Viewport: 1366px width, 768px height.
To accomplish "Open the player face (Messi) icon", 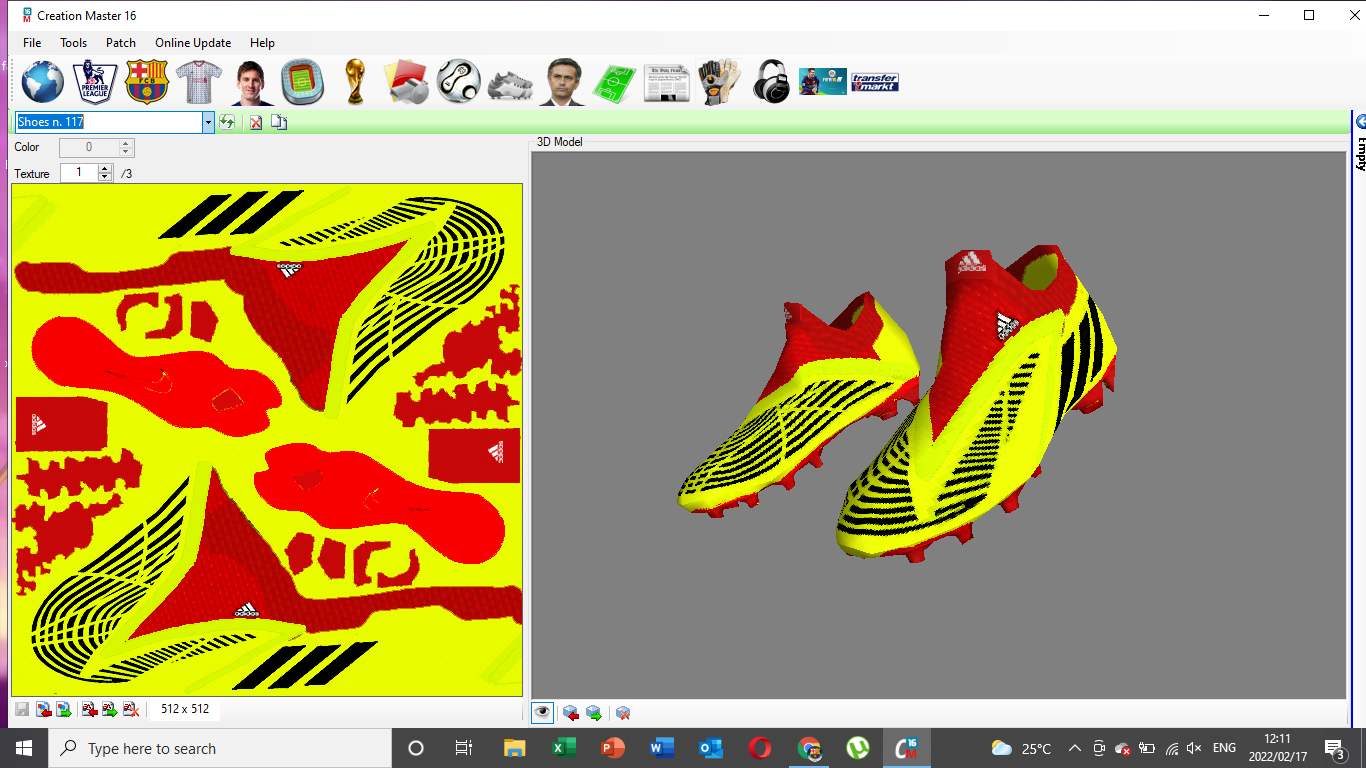I will (252, 83).
